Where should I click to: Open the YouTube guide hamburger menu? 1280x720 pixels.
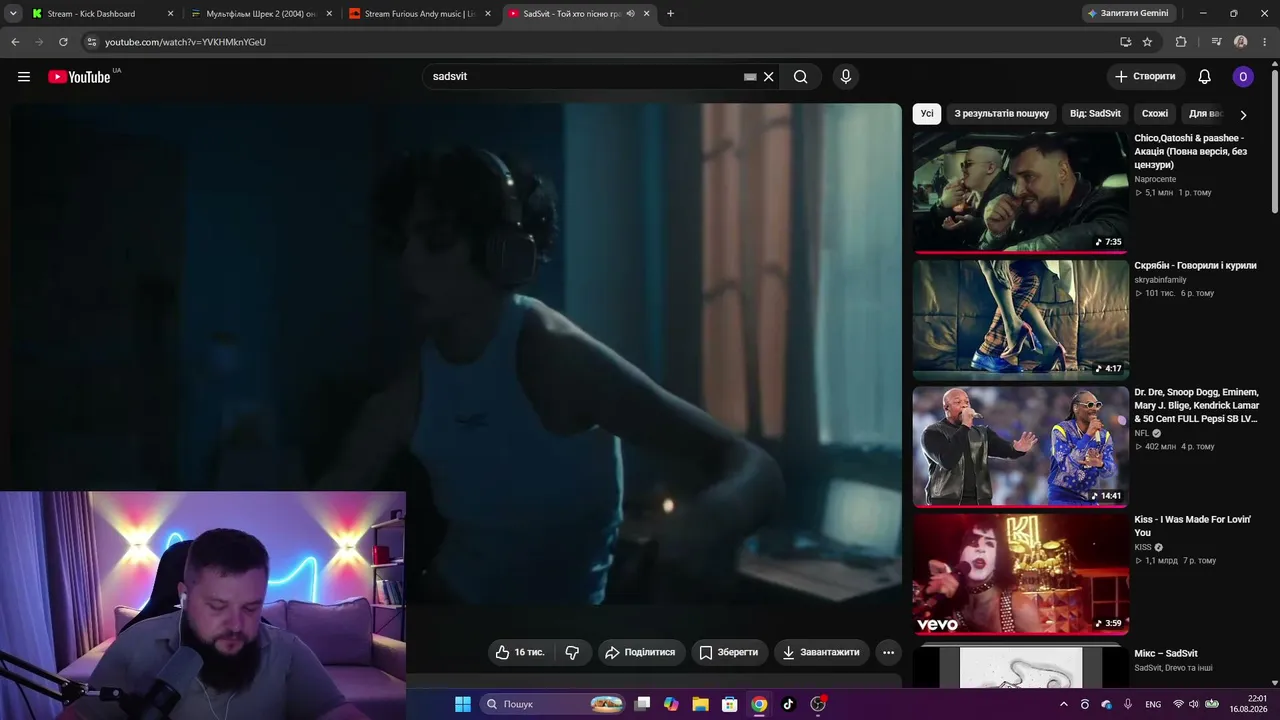coord(24,77)
